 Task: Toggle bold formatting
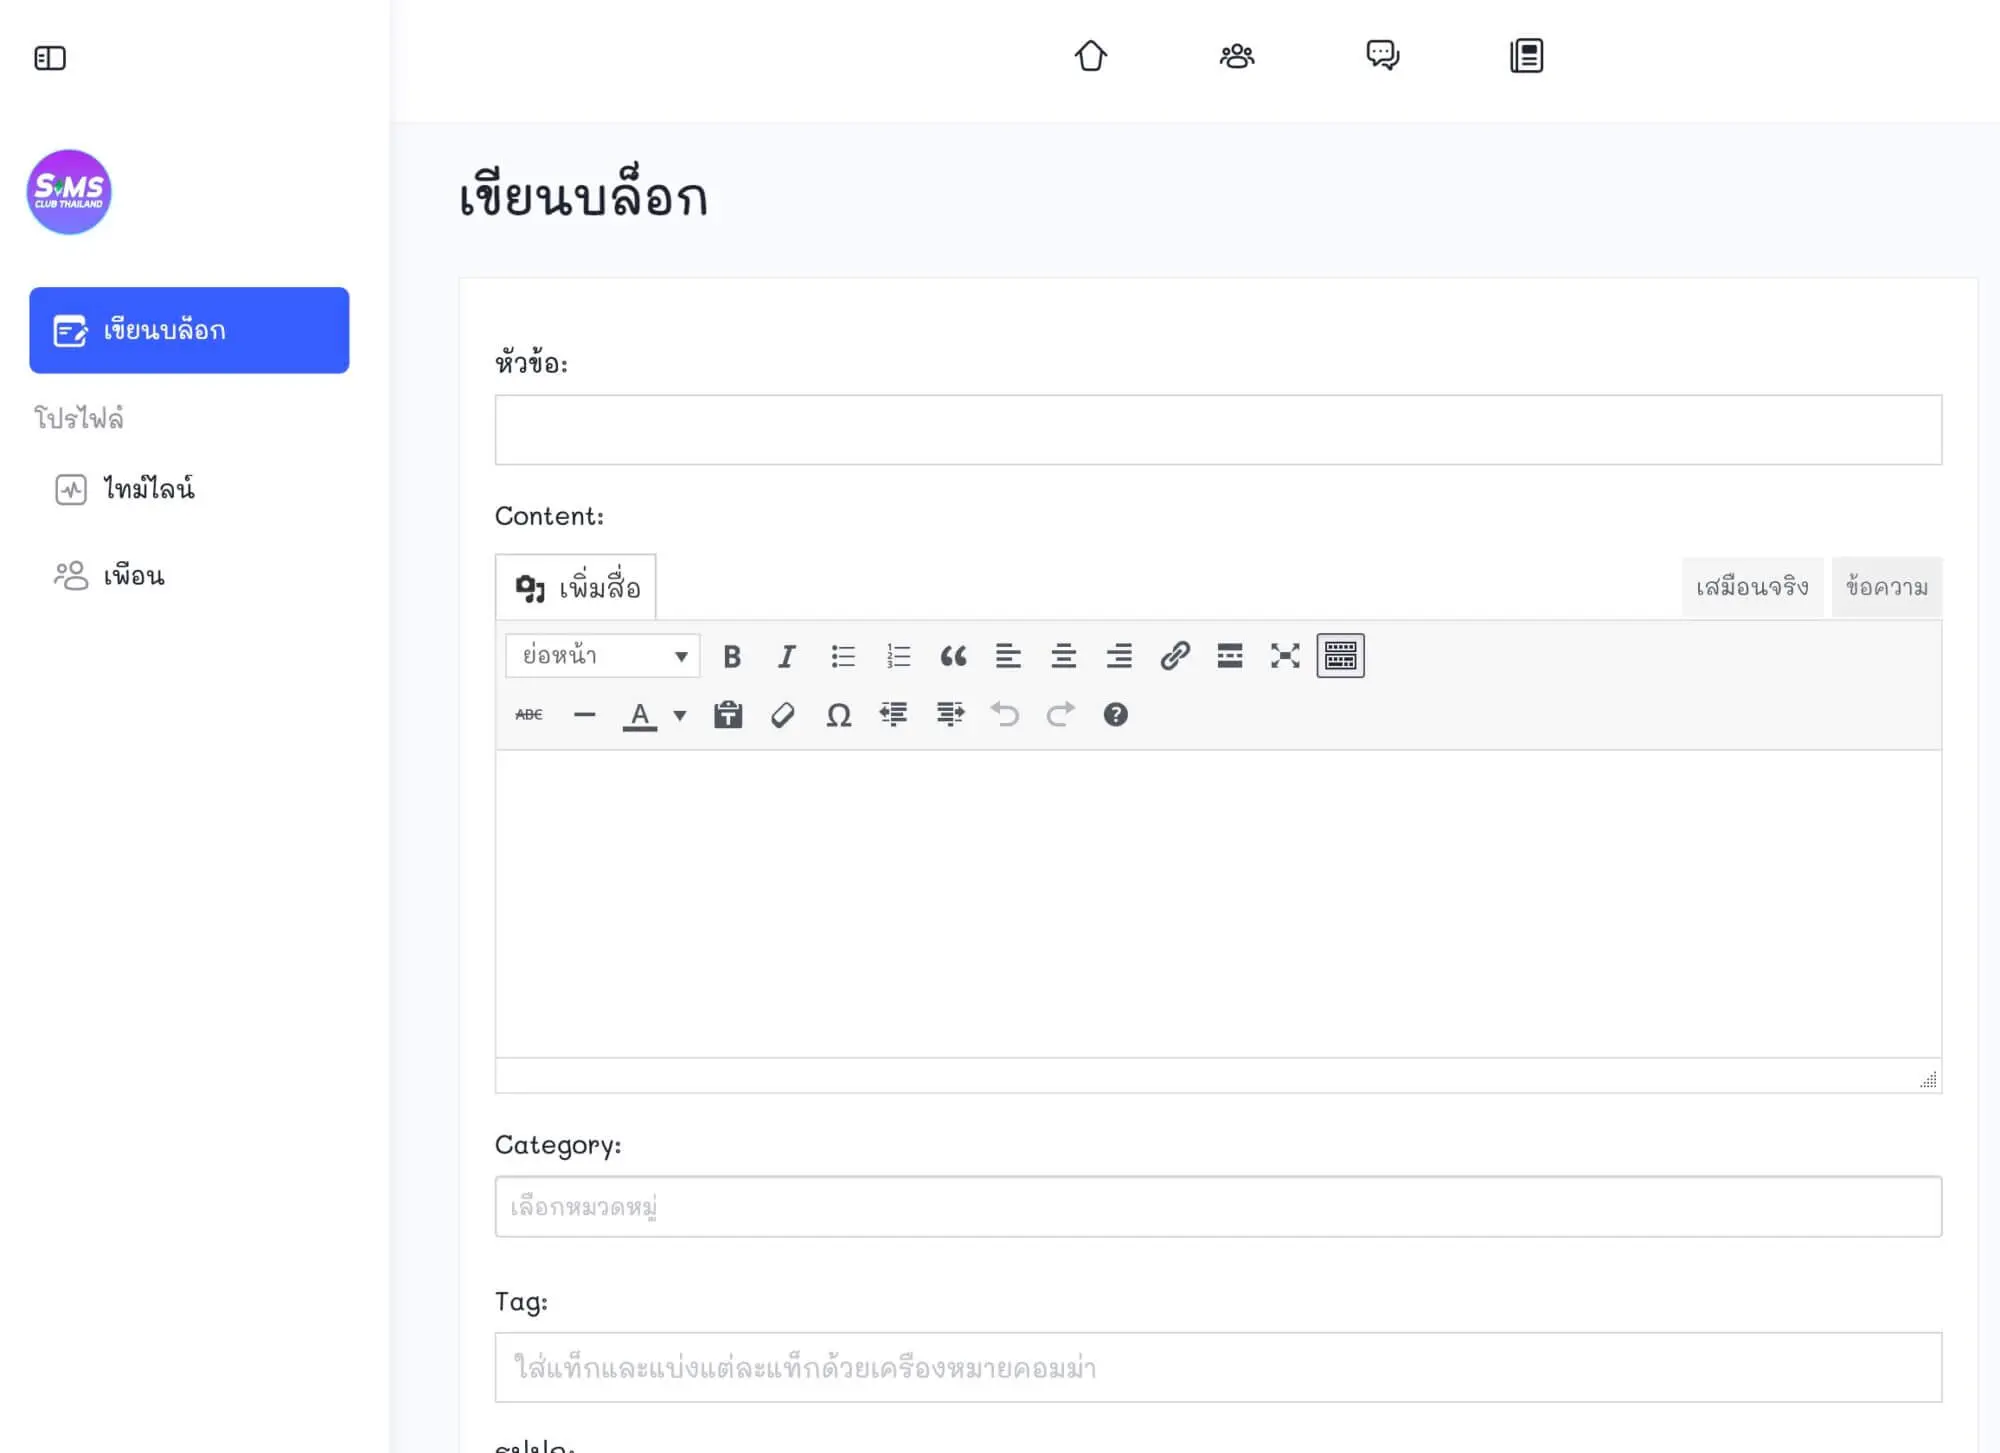pyautogui.click(x=732, y=656)
